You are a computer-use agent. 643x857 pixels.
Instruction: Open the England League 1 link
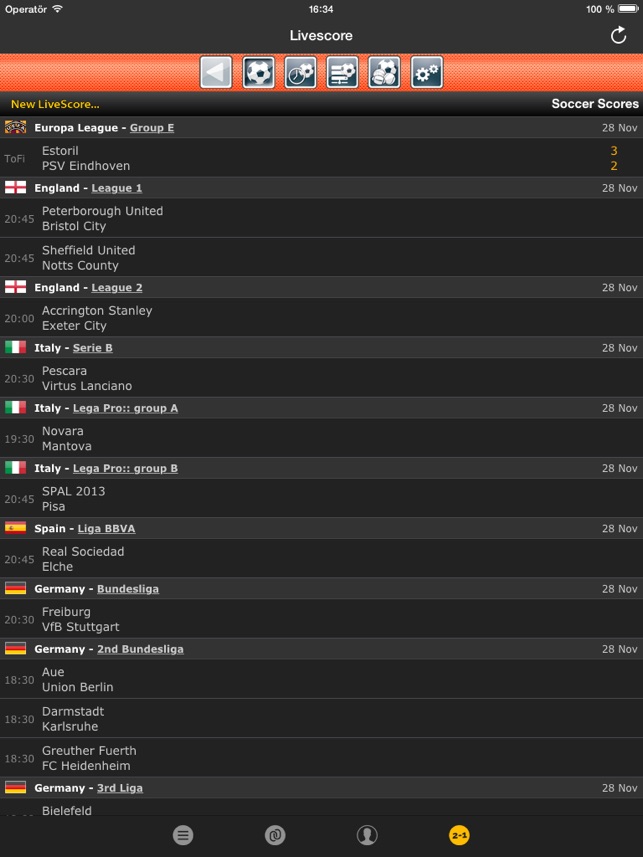pyautogui.click(x=117, y=188)
